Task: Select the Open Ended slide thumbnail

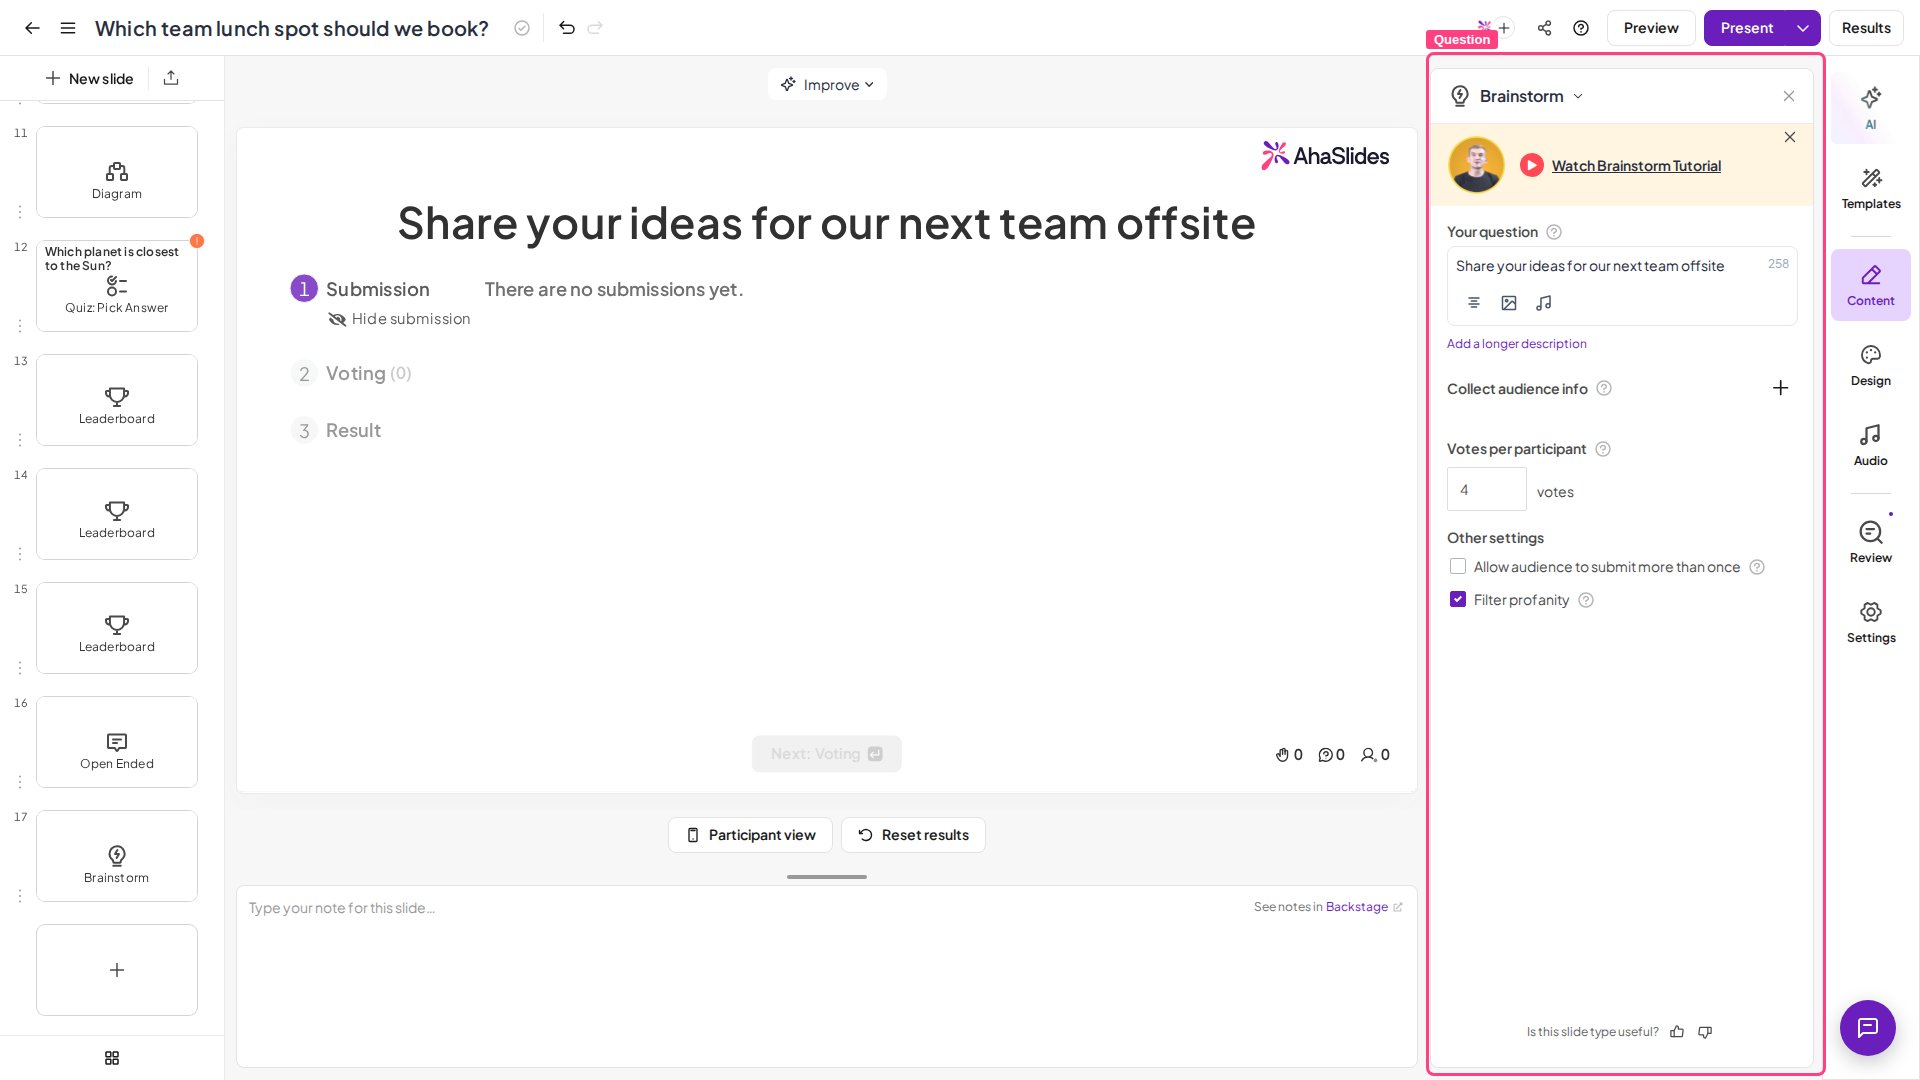Action: (x=117, y=742)
